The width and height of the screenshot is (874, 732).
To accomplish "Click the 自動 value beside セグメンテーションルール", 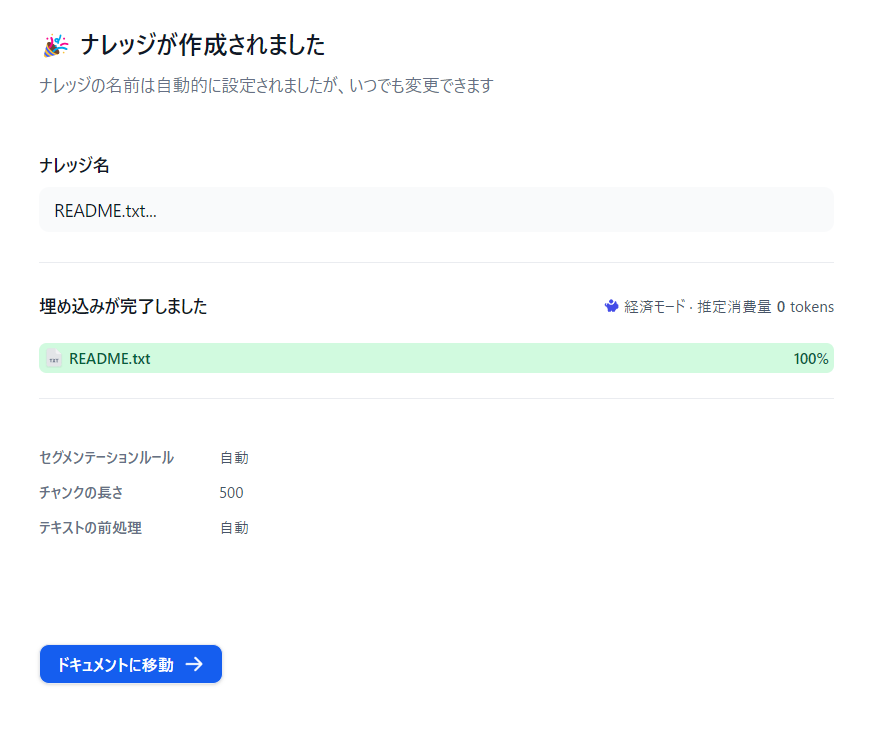I will pyautogui.click(x=234, y=458).
